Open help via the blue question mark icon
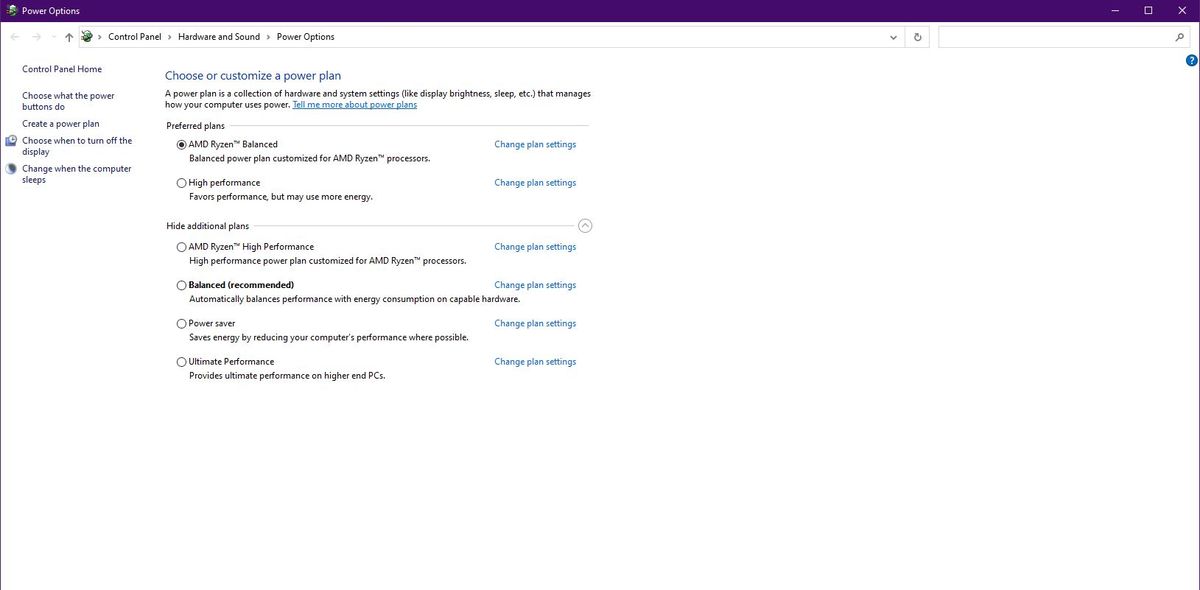This screenshot has height=590, width=1200. click(1191, 58)
